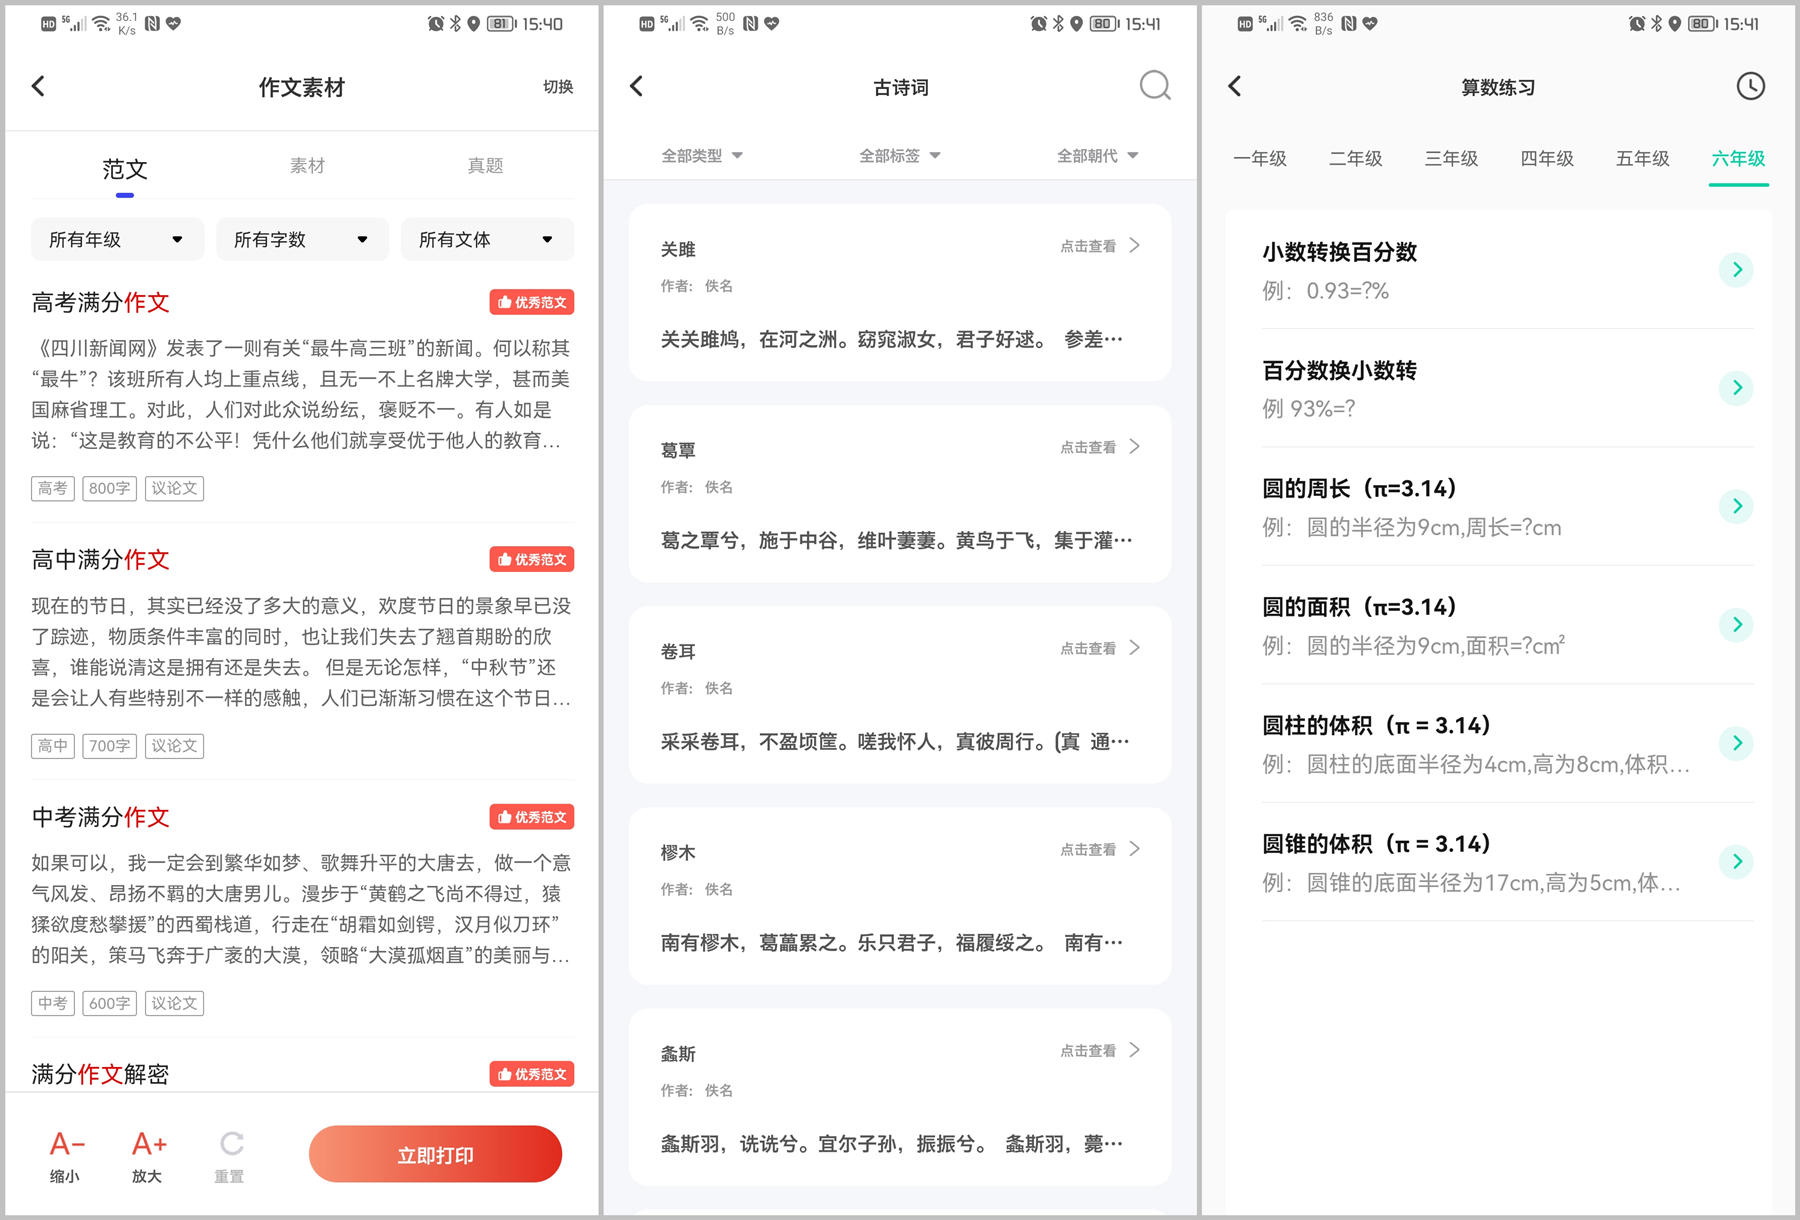Tap 优秀范文 badge on 中考满分作文
This screenshot has width=1800, height=1220.
pyautogui.click(x=532, y=817)
